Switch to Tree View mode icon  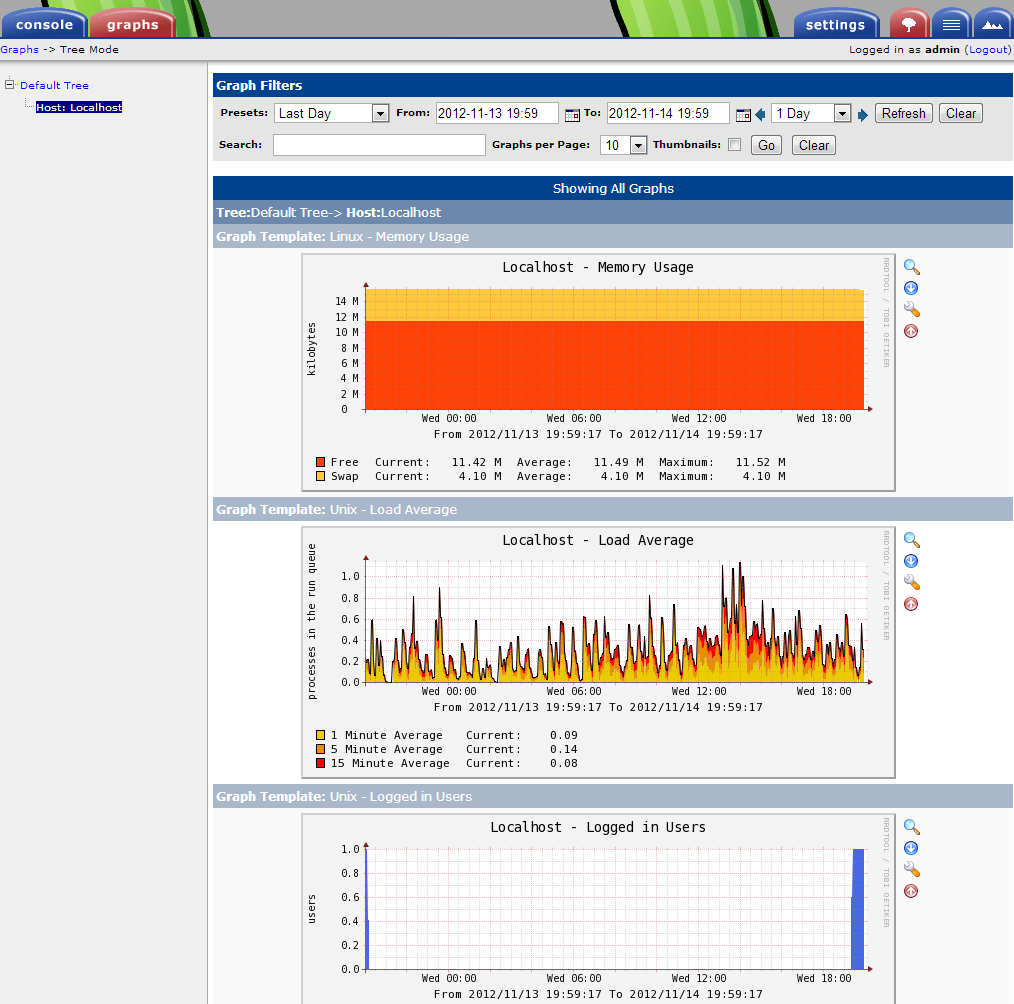pos(908,24)
